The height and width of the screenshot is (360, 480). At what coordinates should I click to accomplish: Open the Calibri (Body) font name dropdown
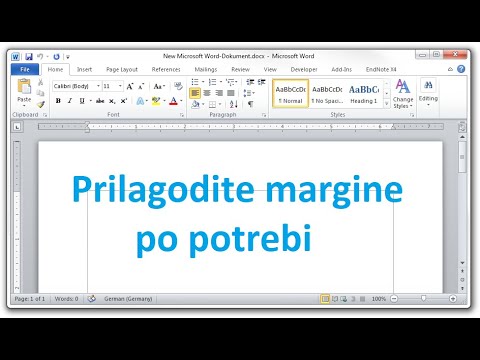(98, 86)
